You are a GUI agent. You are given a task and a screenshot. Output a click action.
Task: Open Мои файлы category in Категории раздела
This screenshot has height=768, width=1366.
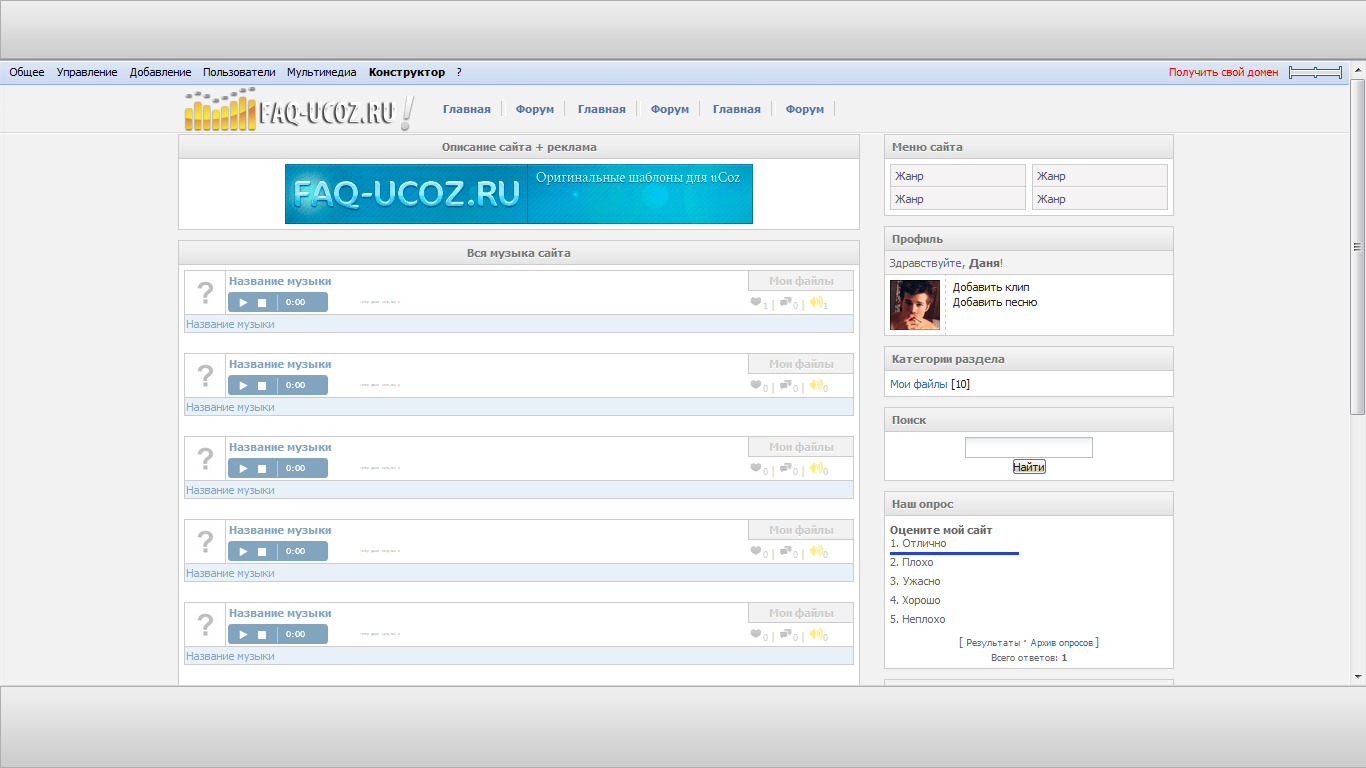click(919, 384)
